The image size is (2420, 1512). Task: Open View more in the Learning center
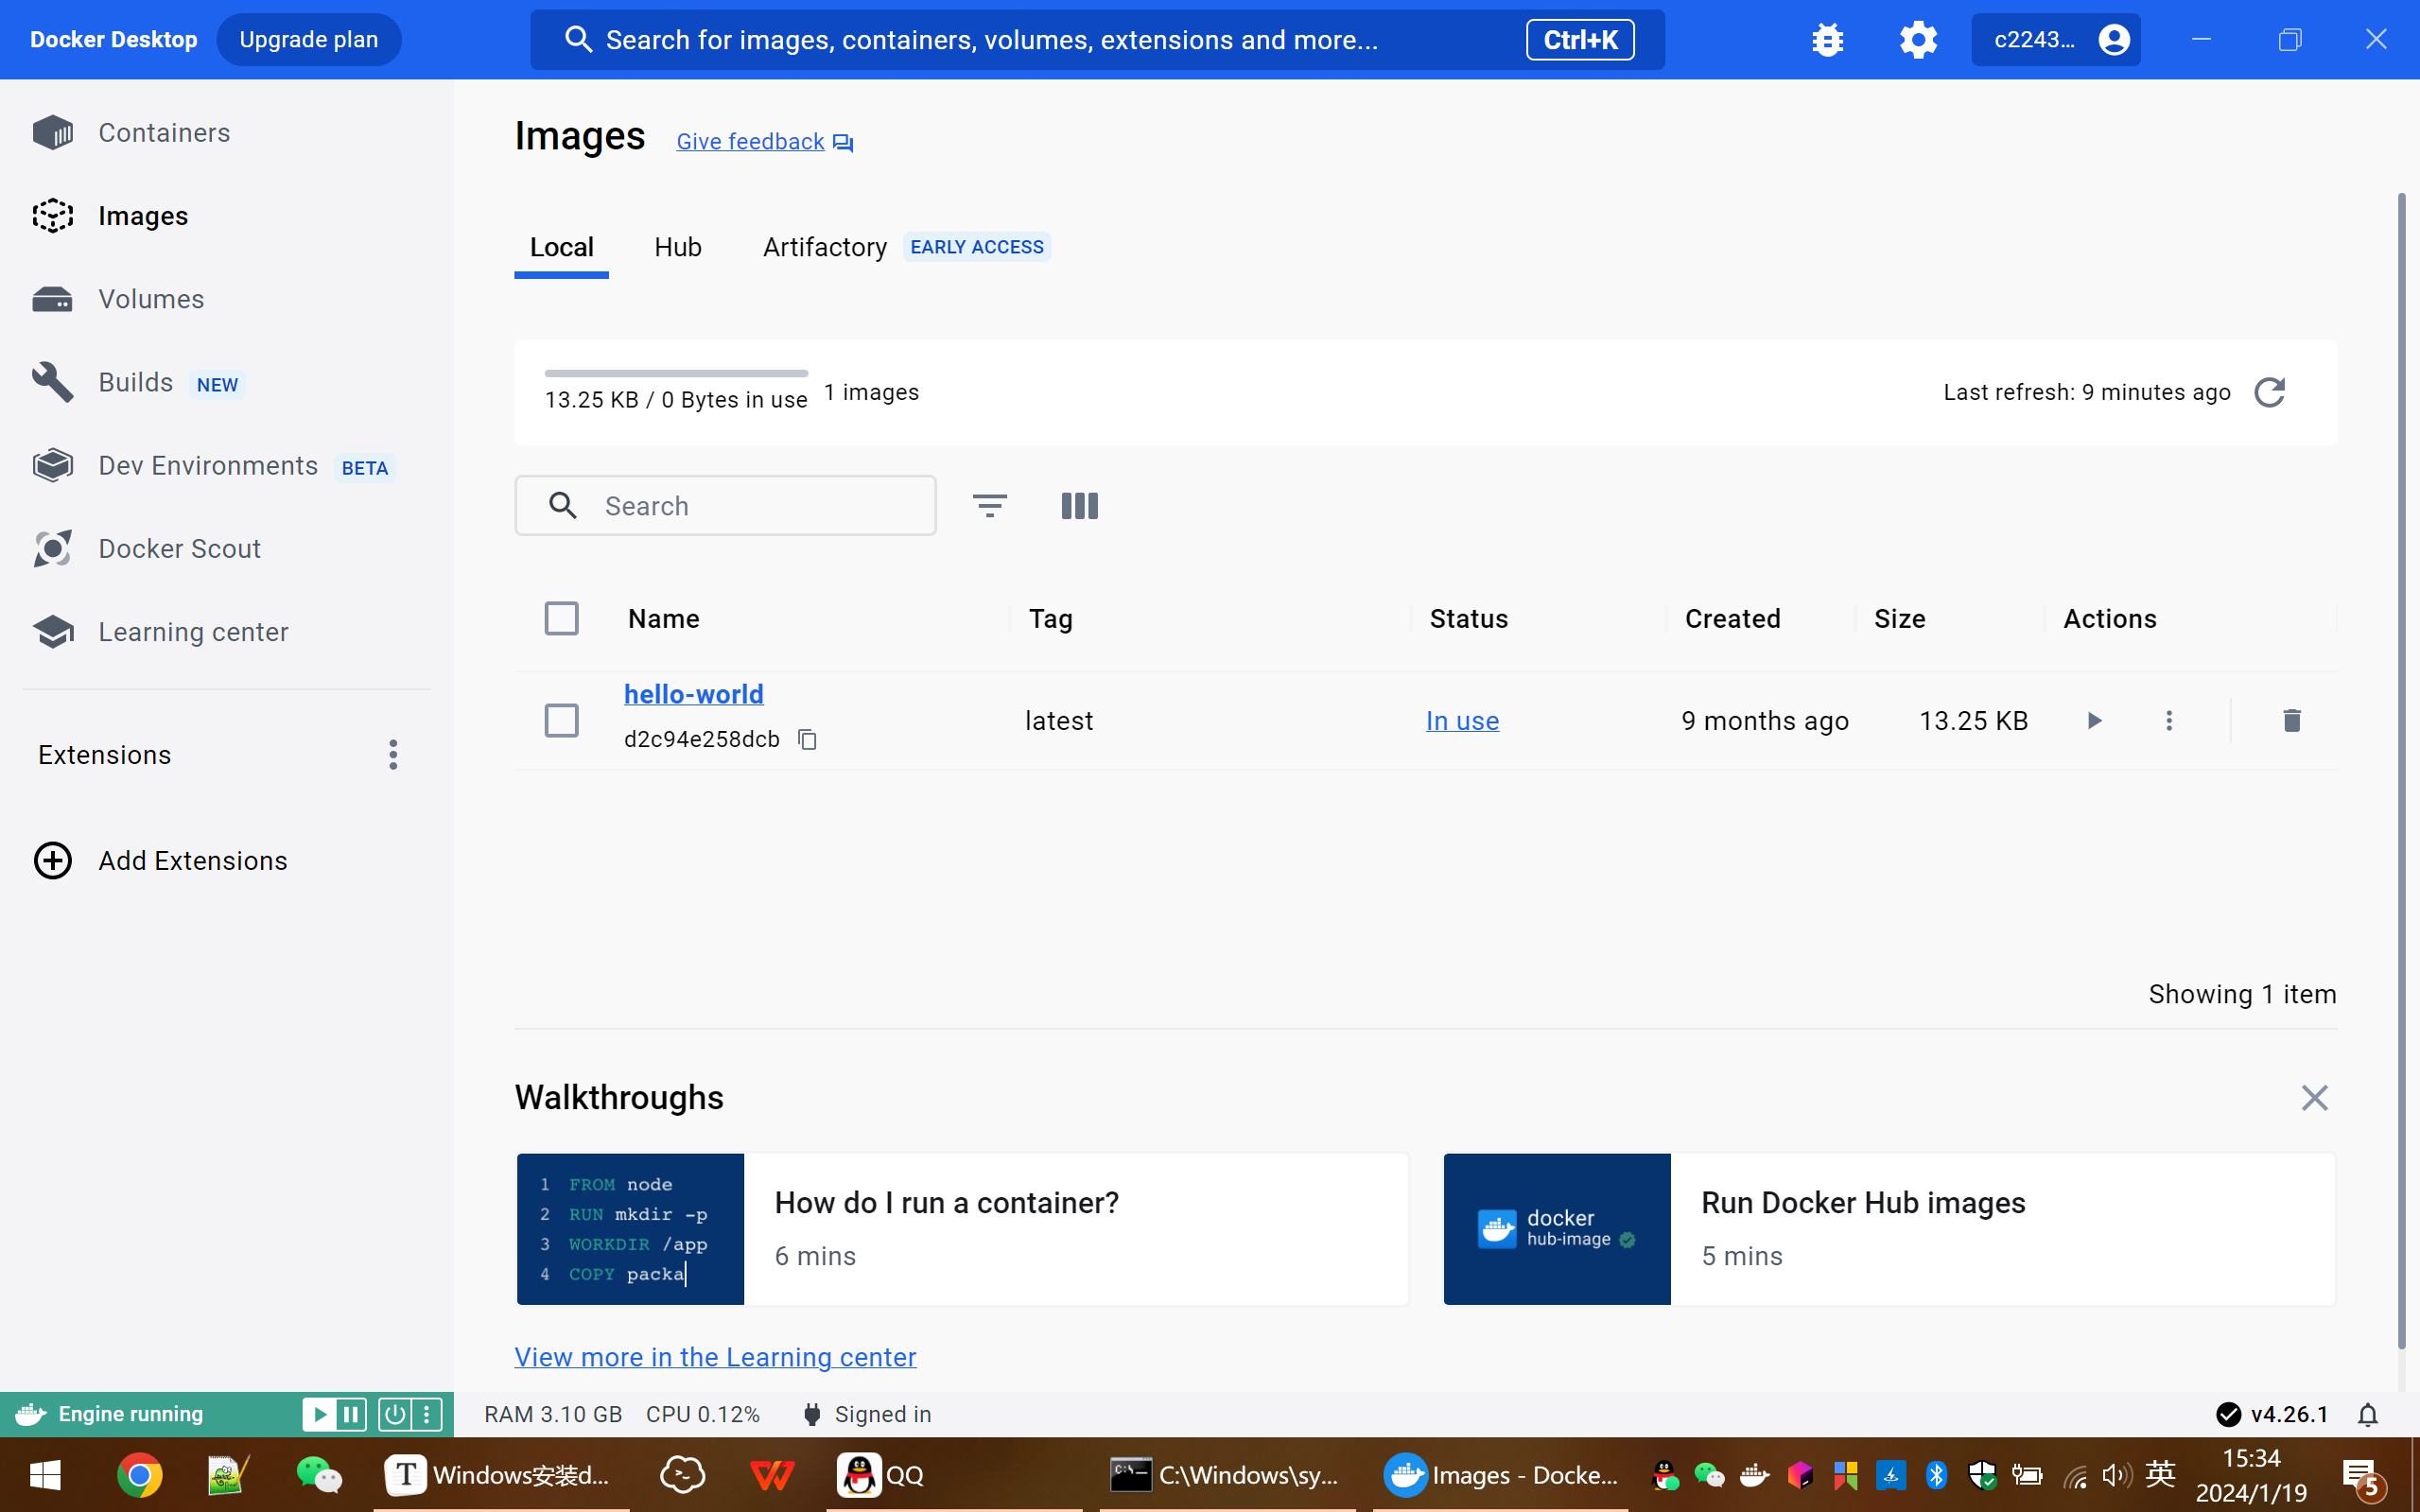coord(715,1357)
